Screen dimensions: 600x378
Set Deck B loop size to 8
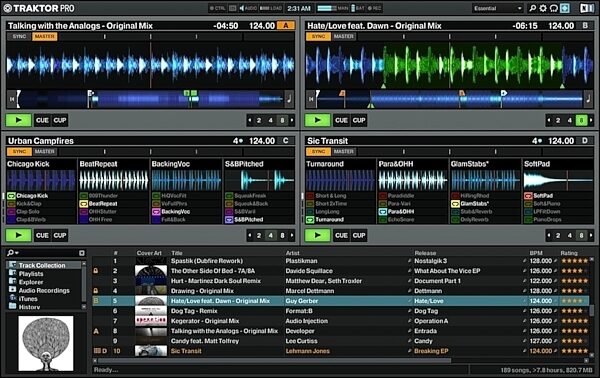click(581, 121)
